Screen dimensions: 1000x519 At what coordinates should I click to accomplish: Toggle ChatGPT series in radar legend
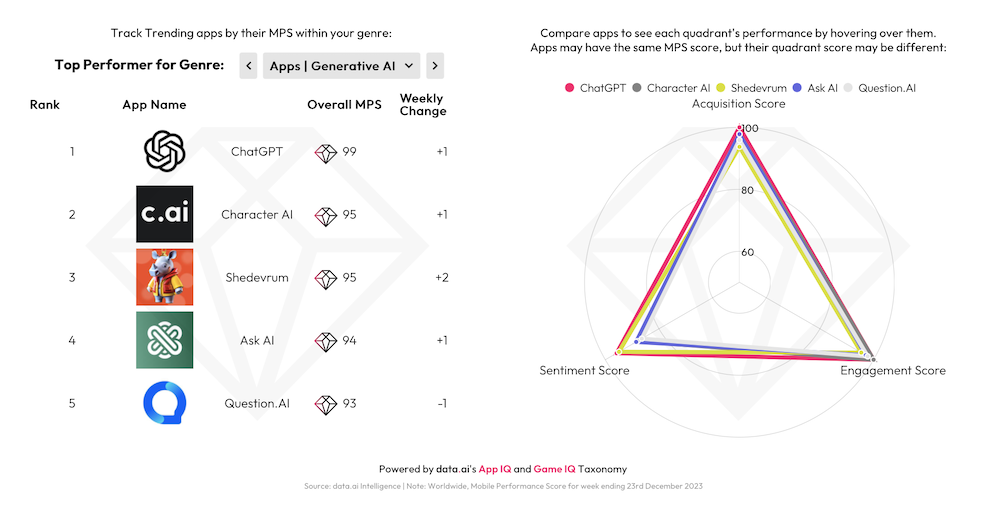click(597, 88)
